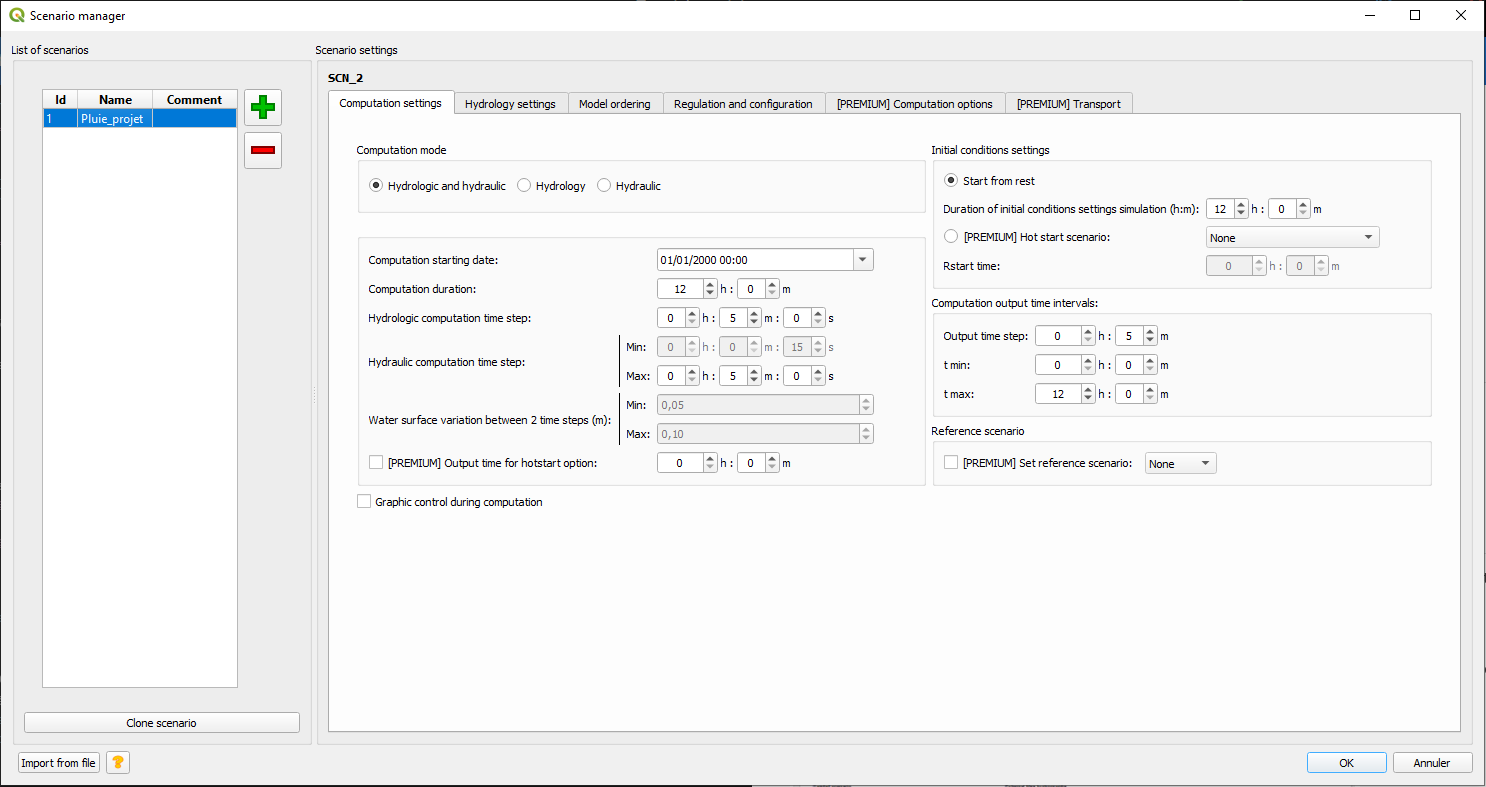Open PREMIUM Computation options tab
This screenshot has height=787, width=1486.
point(915,104)
